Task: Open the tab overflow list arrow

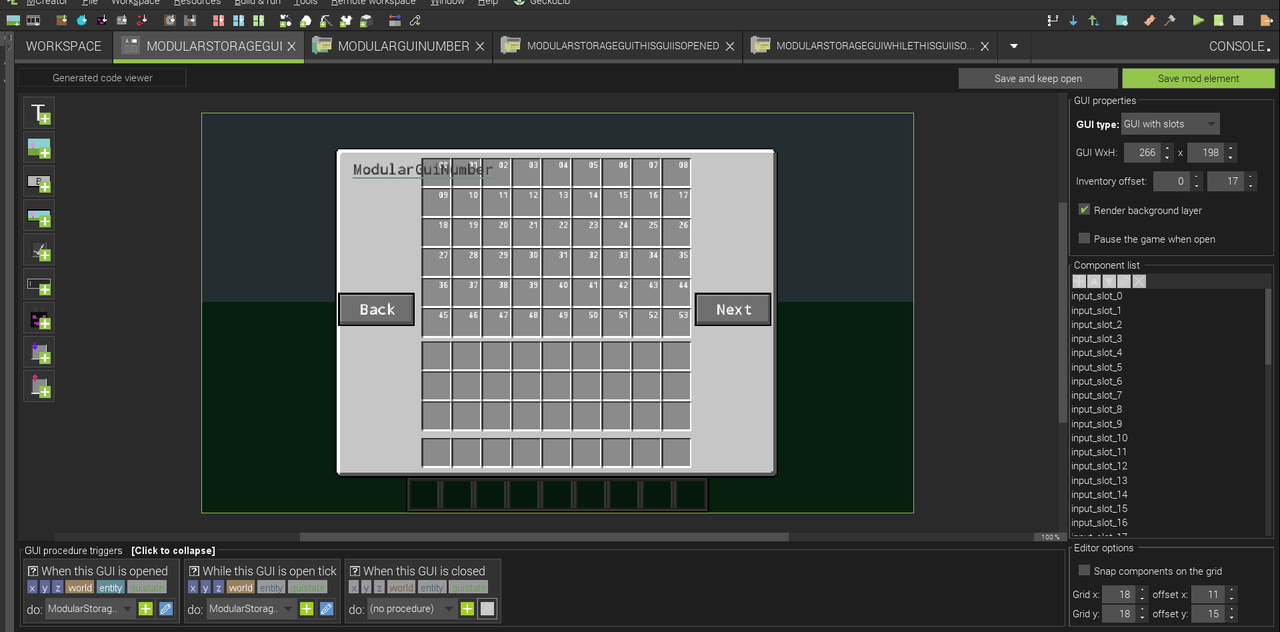Action: [x=1014, y=46]
